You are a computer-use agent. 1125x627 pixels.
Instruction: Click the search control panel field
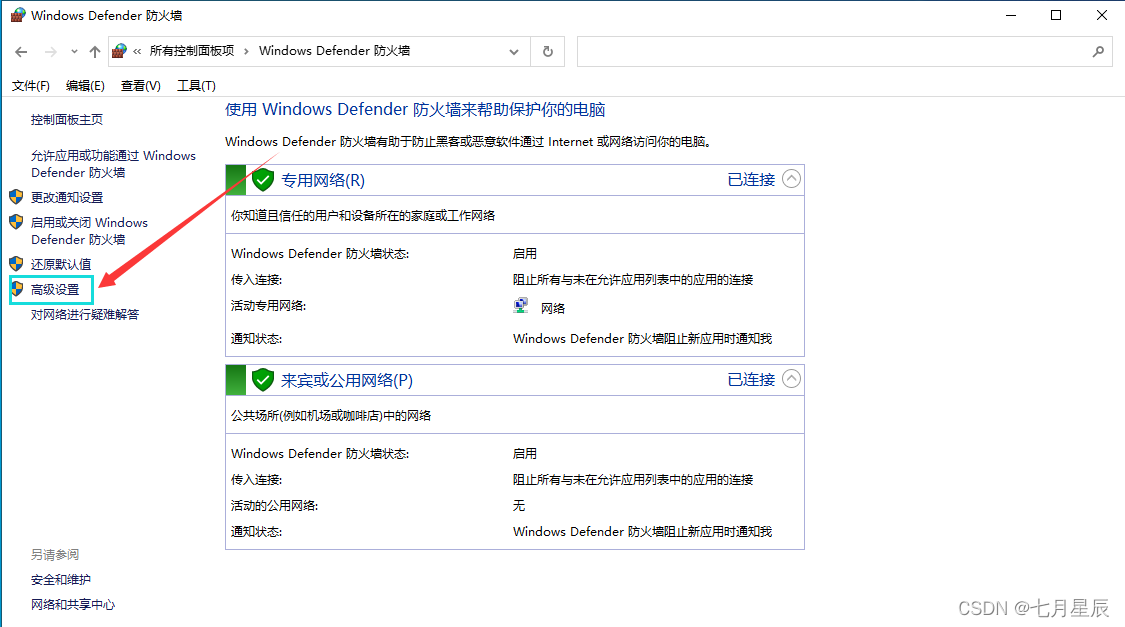844,52
